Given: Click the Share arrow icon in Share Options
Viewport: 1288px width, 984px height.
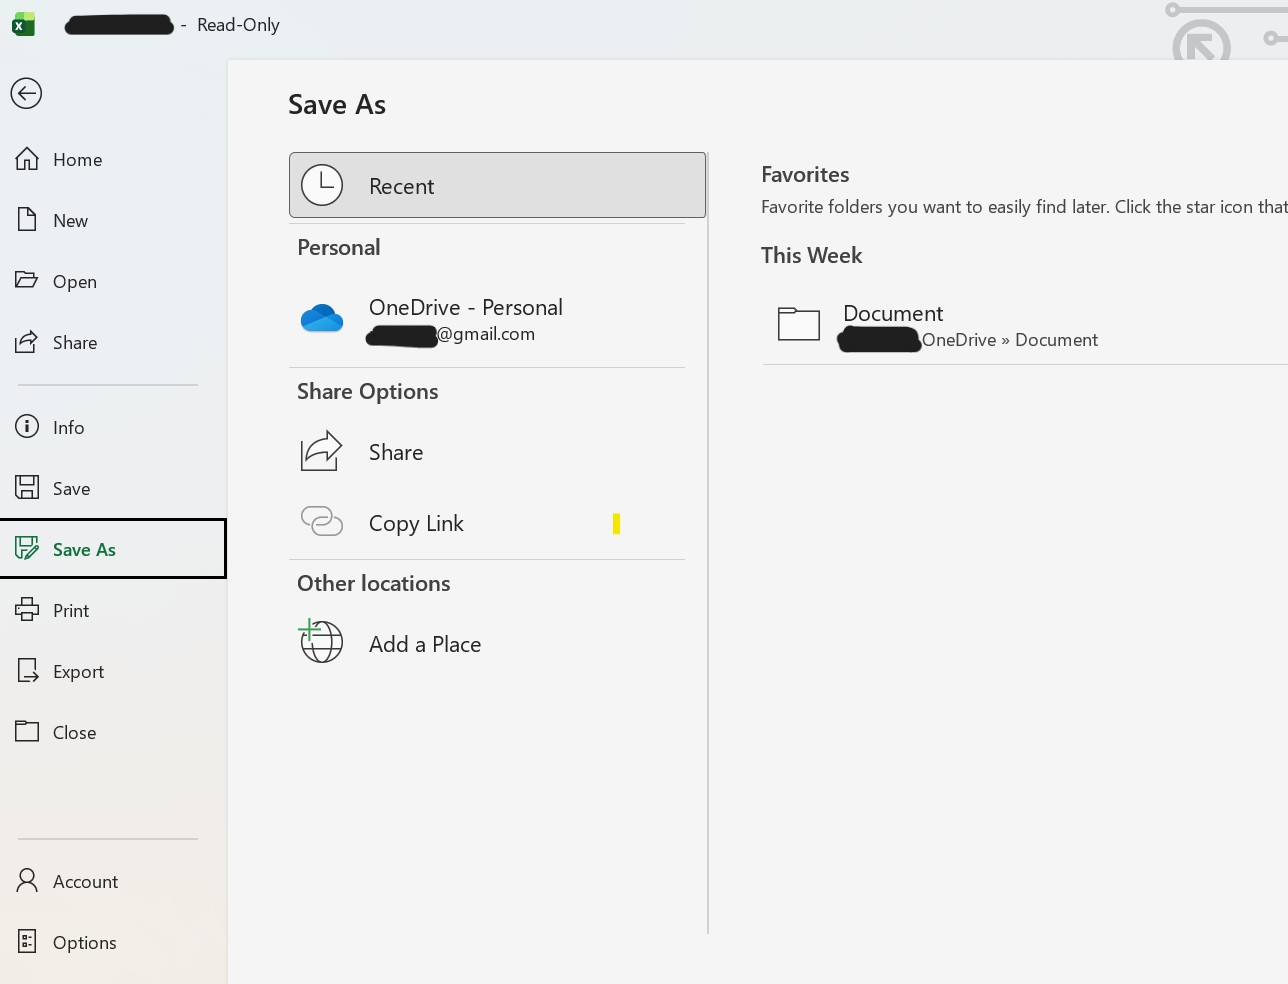Looking at the screenshot, I should 322,451.
